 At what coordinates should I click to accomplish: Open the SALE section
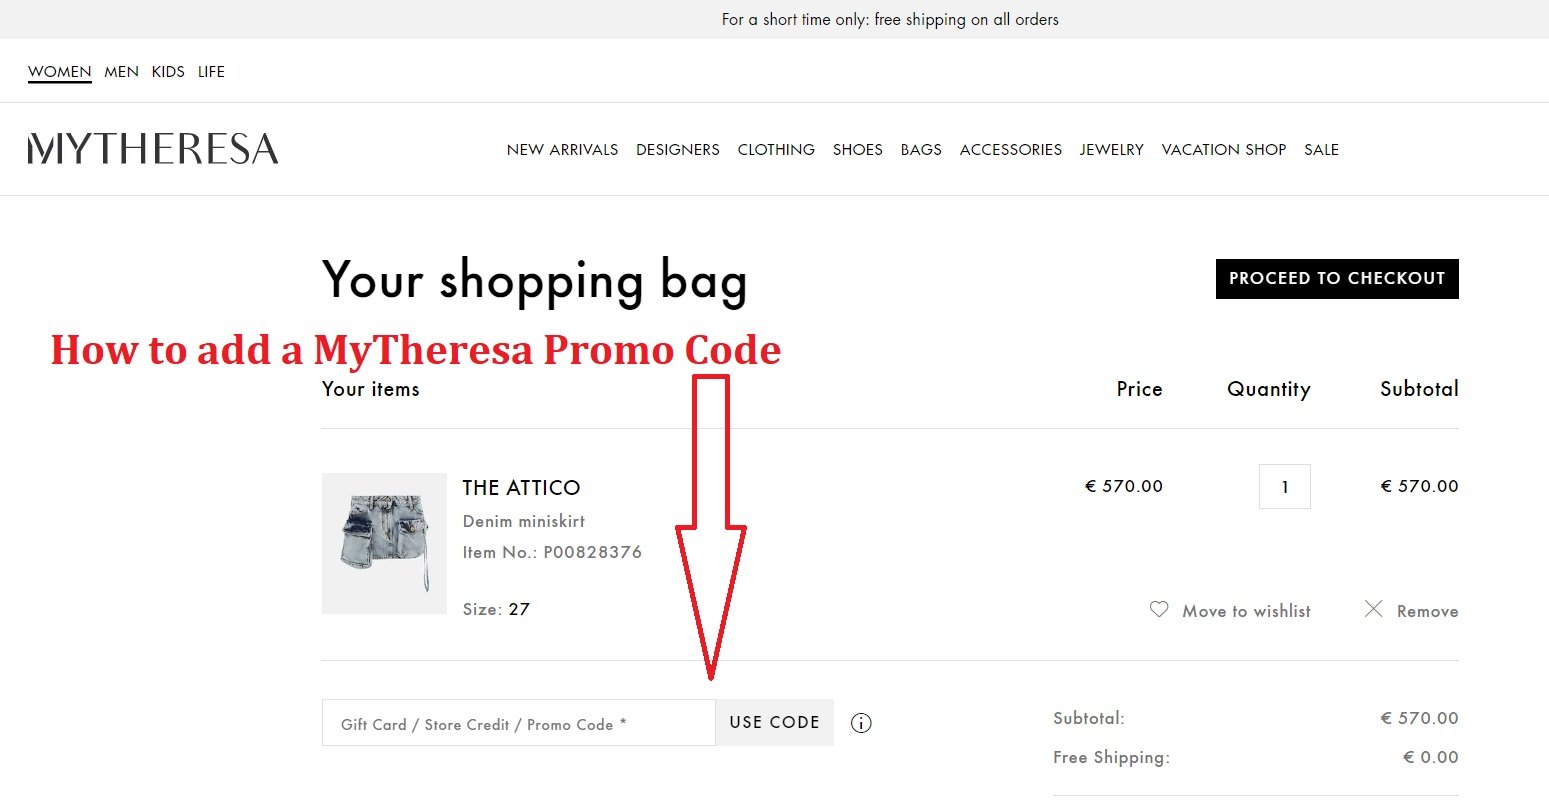click(x=1321, y=149)
